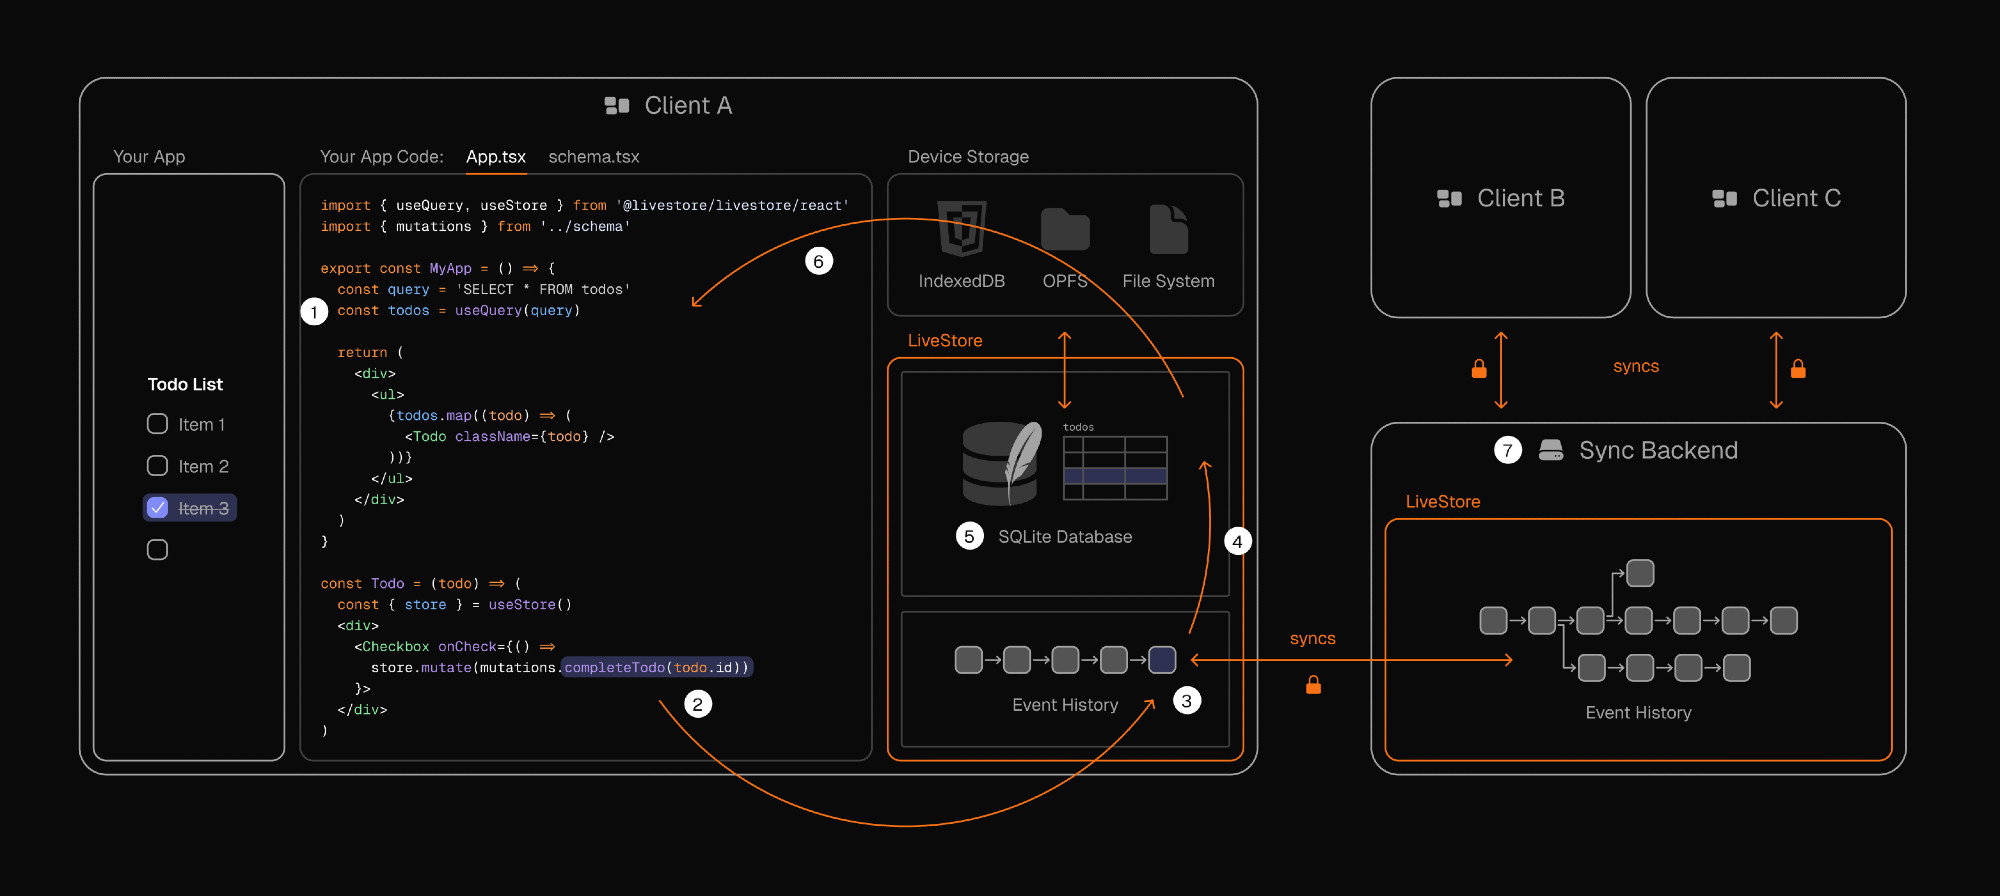Screen dimensions: 2000x896
Task: Click the branched top event node in Sync Backend
Action: 1640,573
